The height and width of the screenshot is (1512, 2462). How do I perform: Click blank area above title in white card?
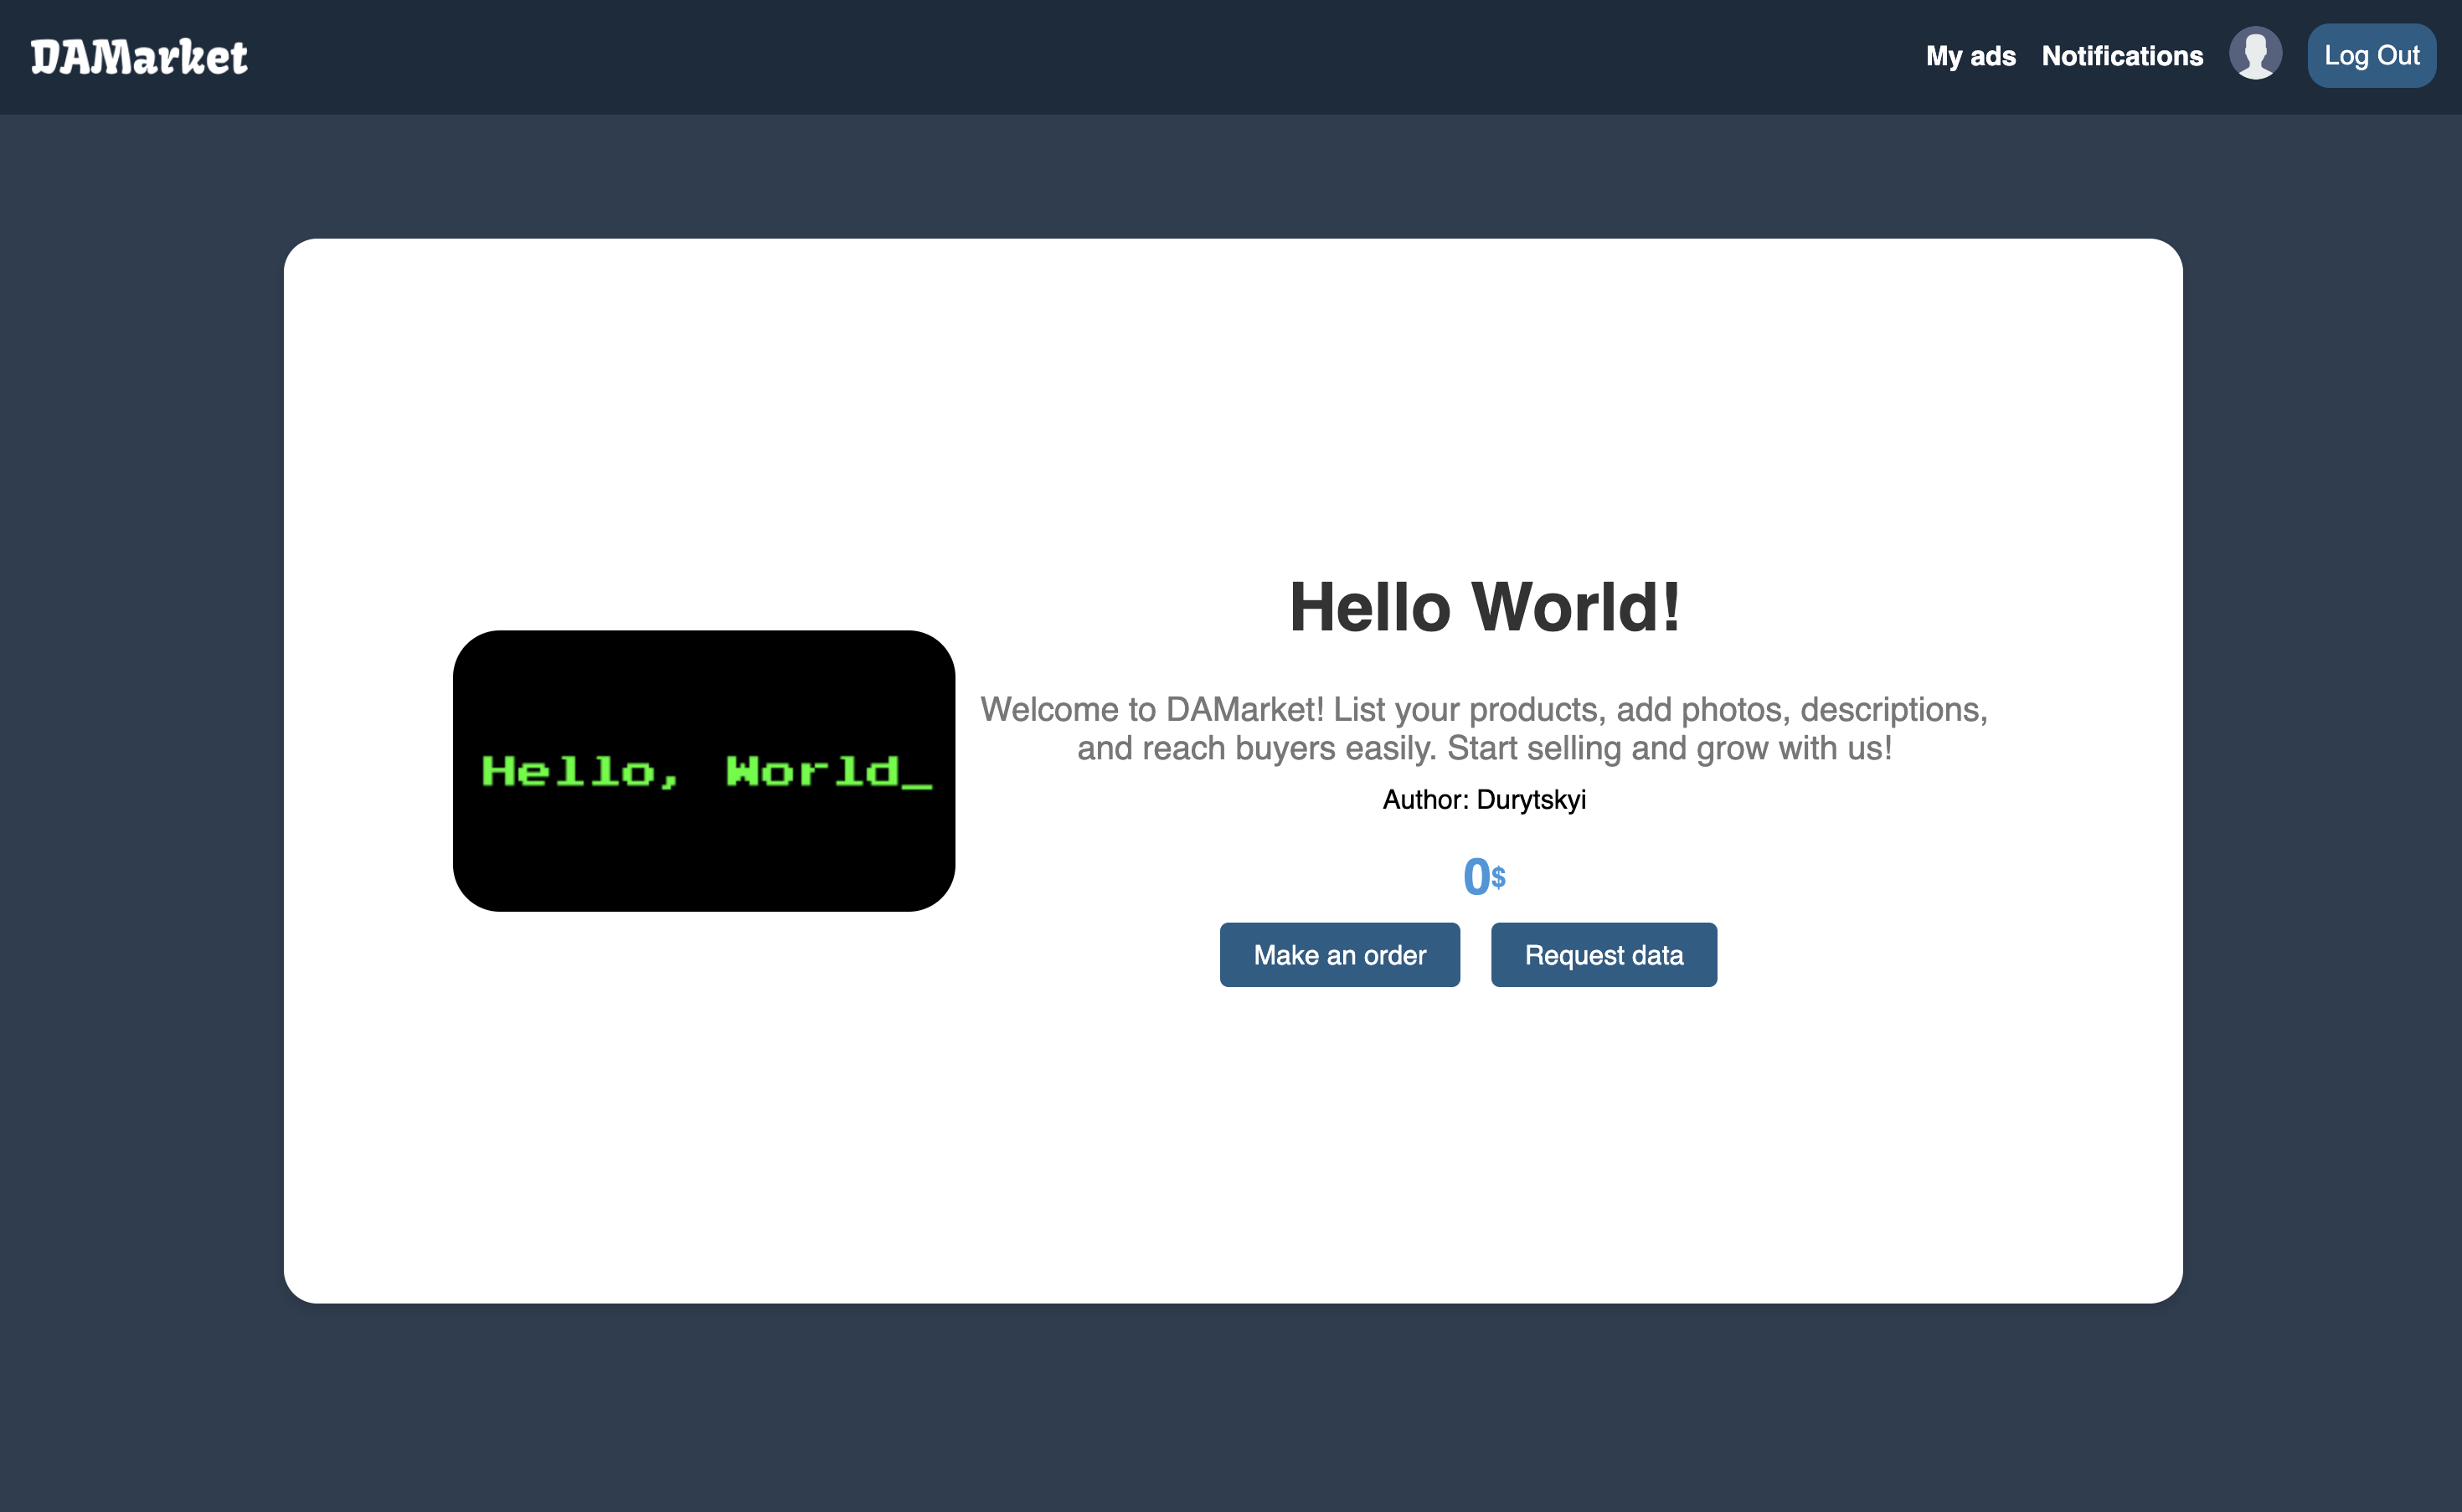pyautogui.click(x=1230, y=400)
